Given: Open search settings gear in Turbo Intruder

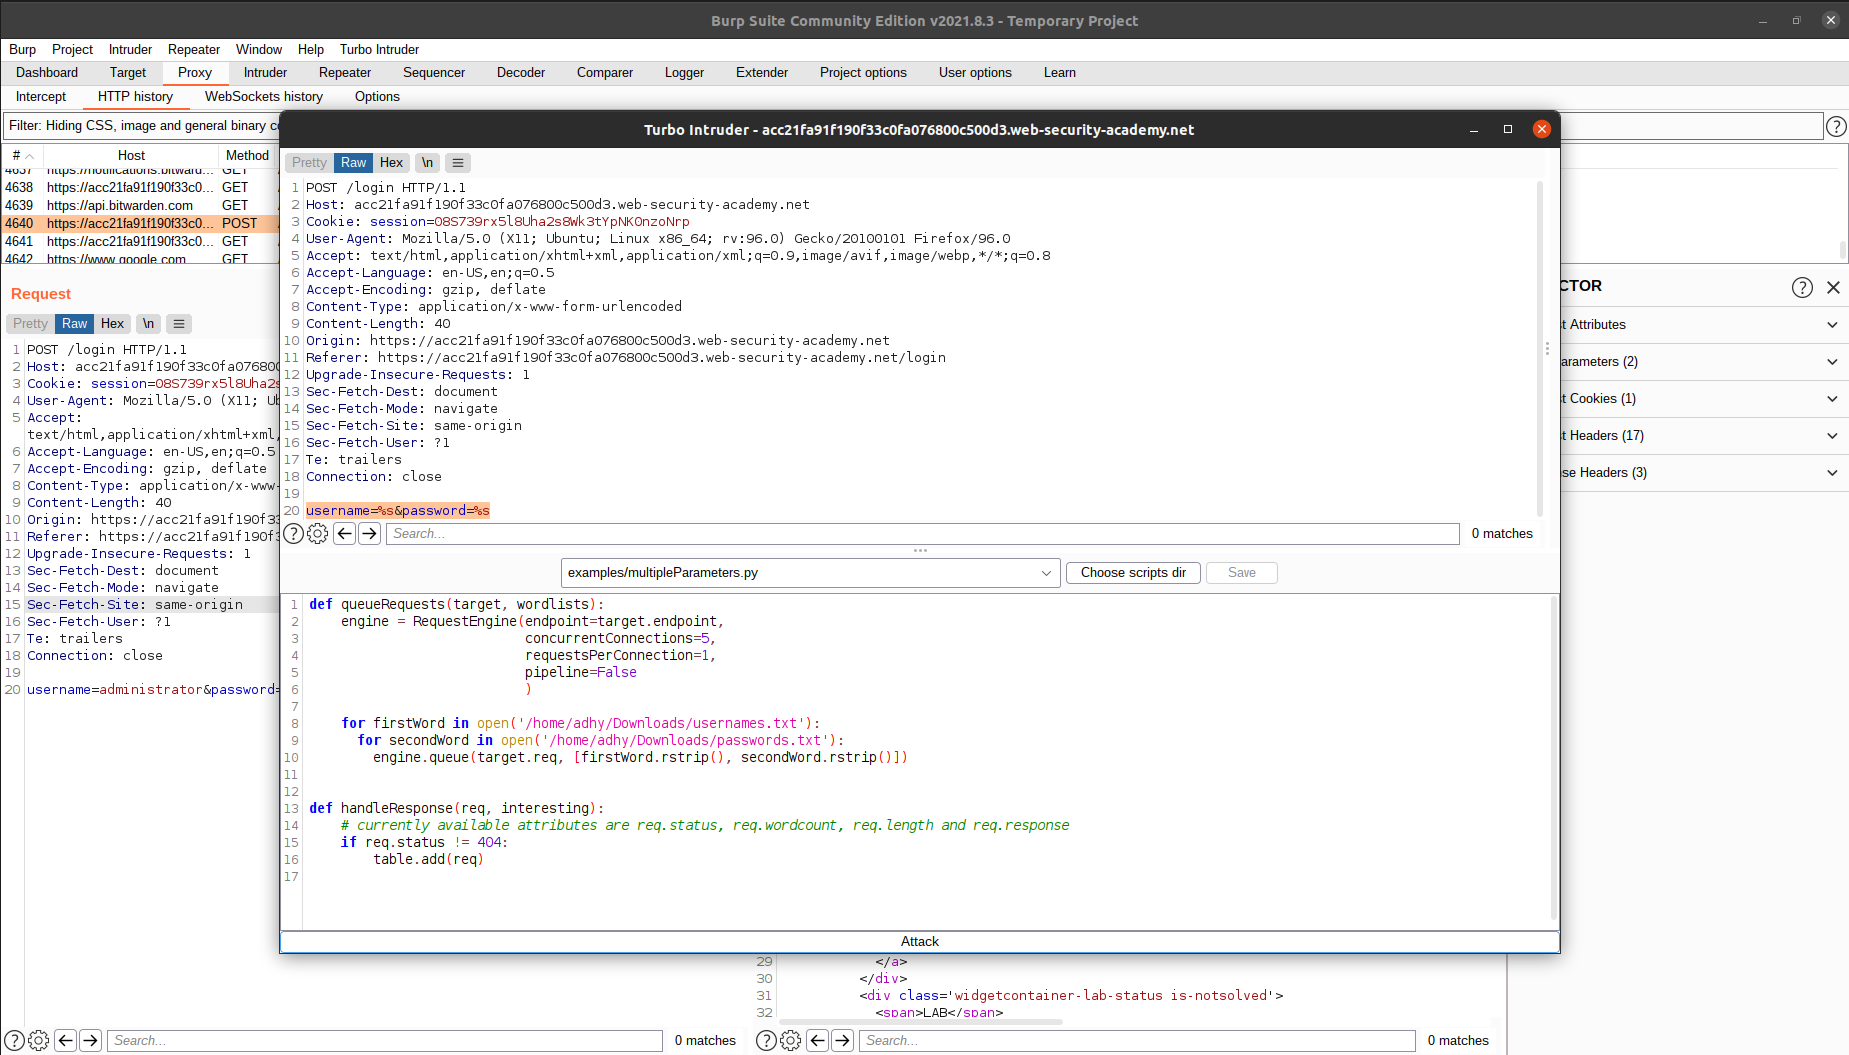Looking at the screenshot, I should point(318,534).
